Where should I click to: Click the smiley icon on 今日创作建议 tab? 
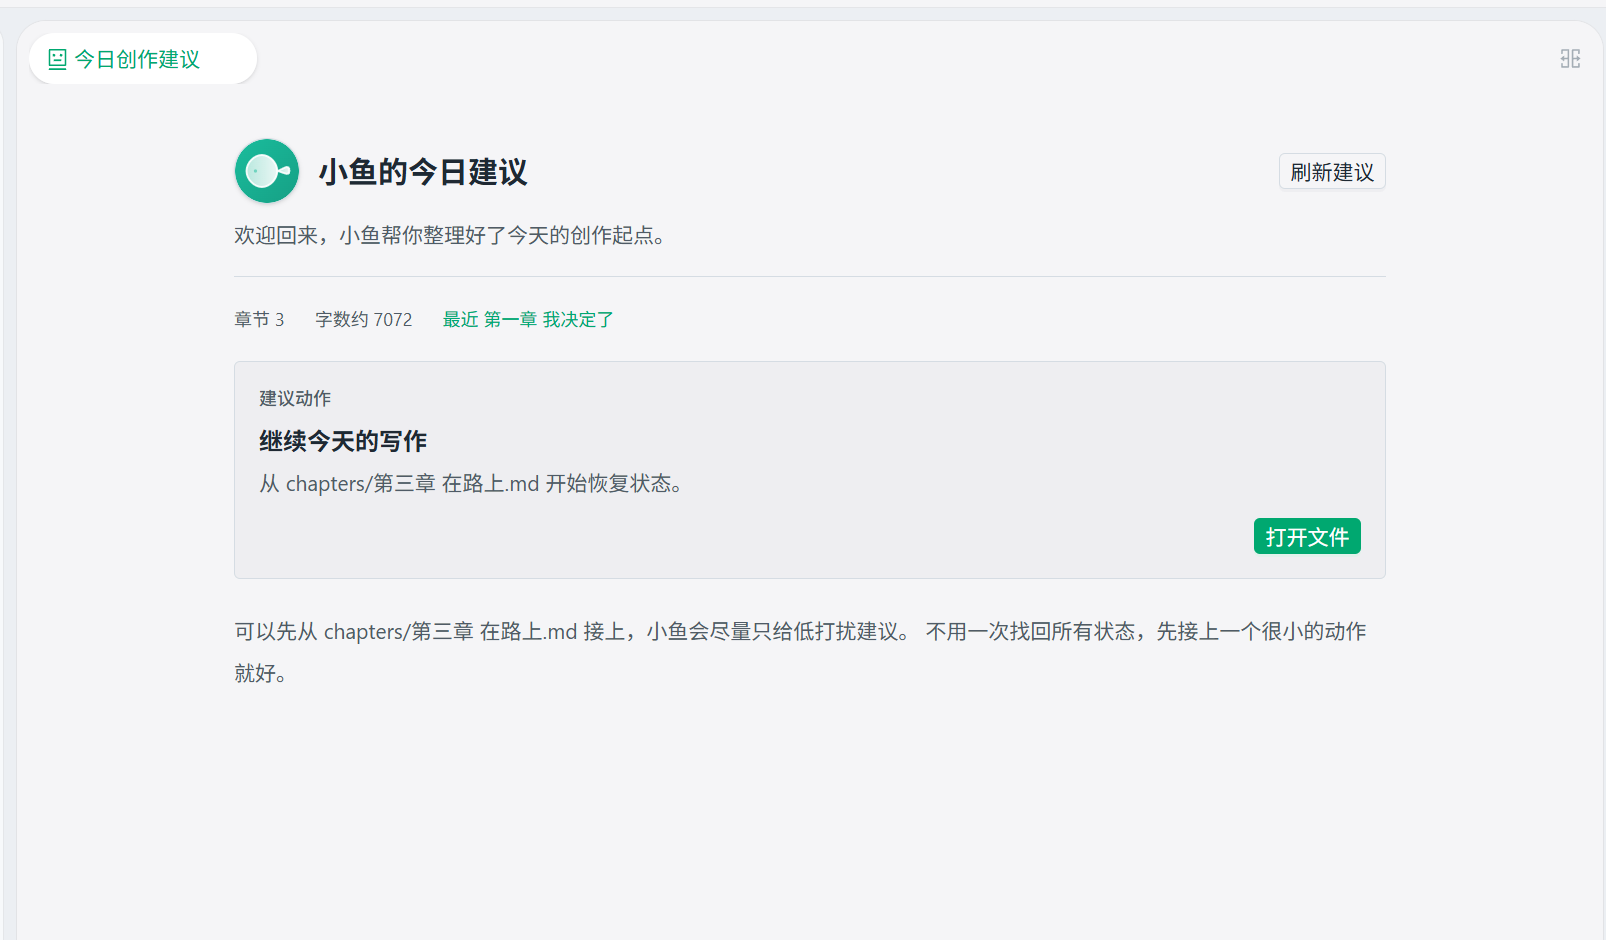tap(57, 59)
